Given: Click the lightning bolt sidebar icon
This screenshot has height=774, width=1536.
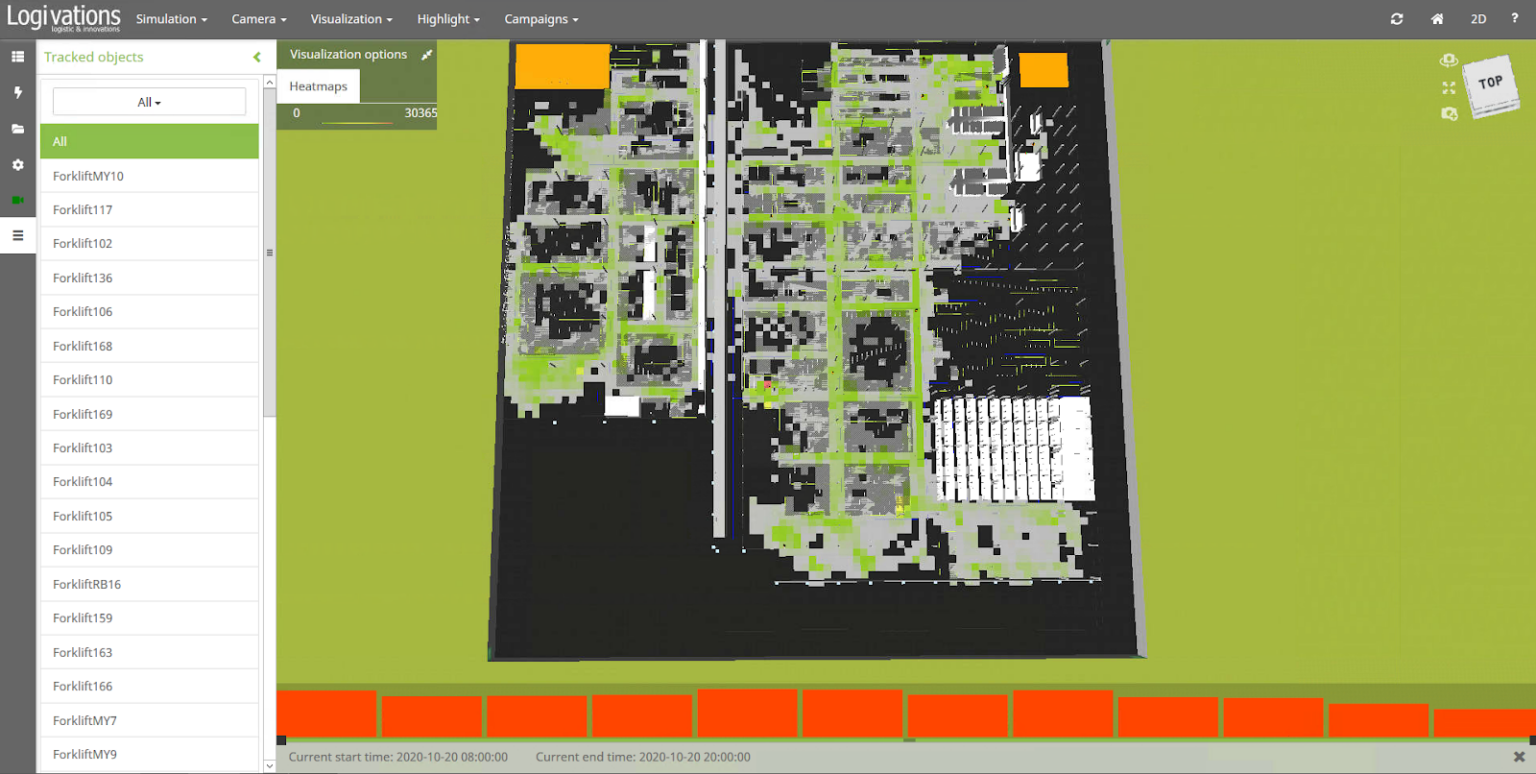Looking at the screenshot, I should pyautogui.click(x=17, y=93).
